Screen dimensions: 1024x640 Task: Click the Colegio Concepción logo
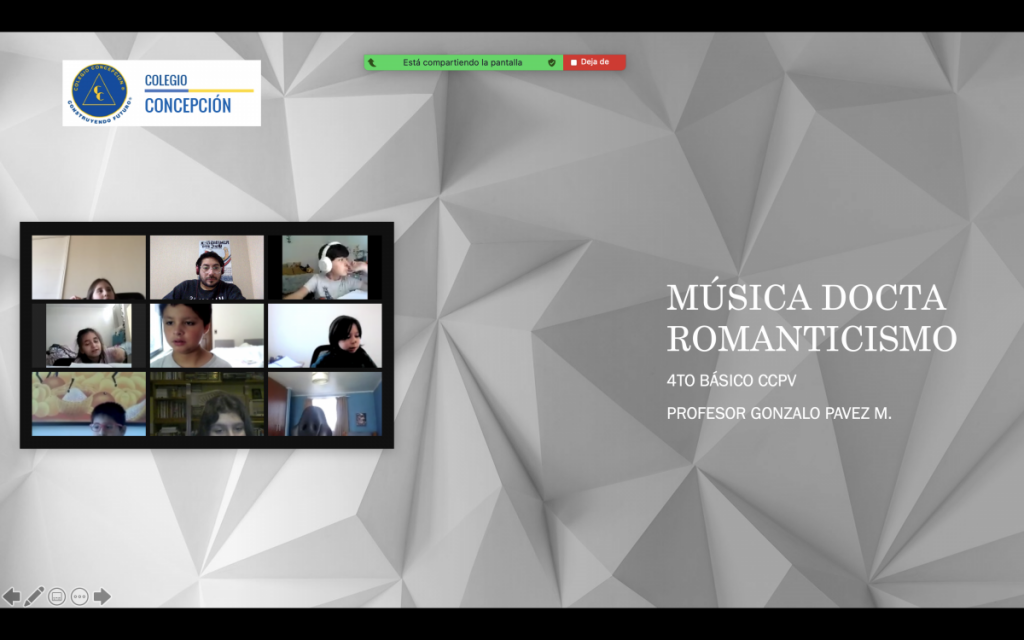[161, 93]
